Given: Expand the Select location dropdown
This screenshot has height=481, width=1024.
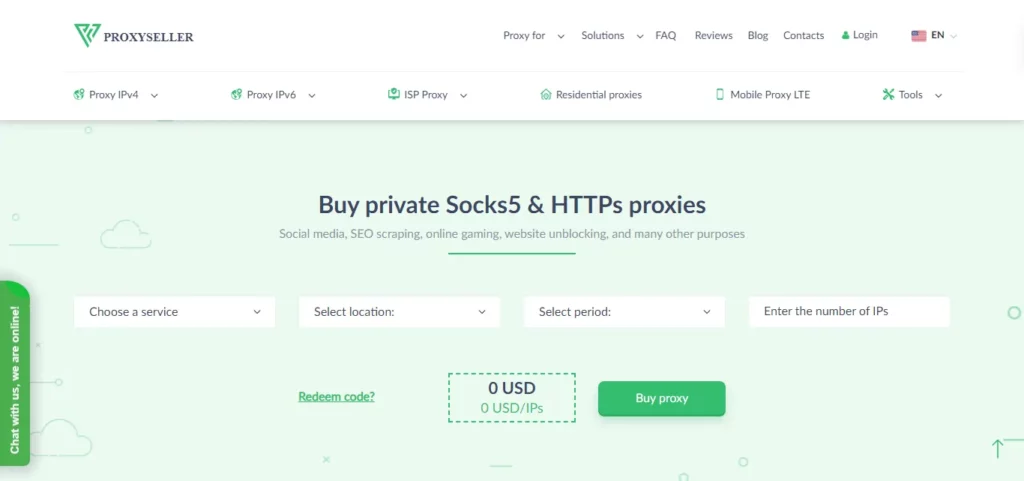Looking at the screenshot, I should [399, 312].
